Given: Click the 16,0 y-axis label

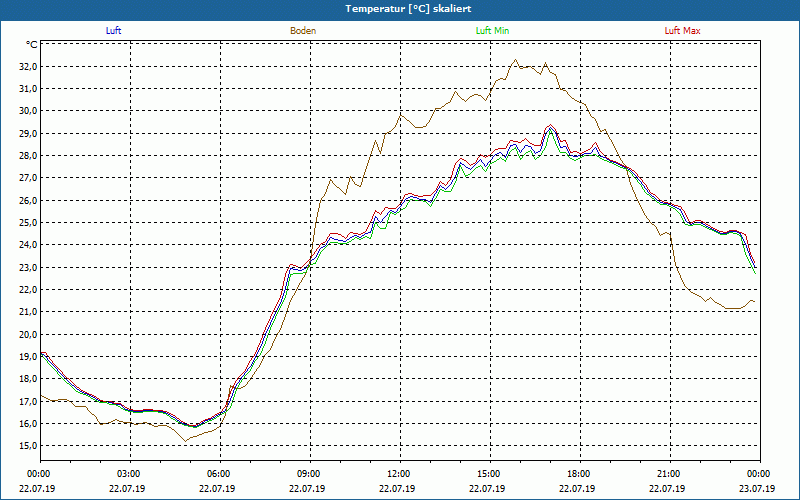Looking at the screenshot, I should pos(28,423).
